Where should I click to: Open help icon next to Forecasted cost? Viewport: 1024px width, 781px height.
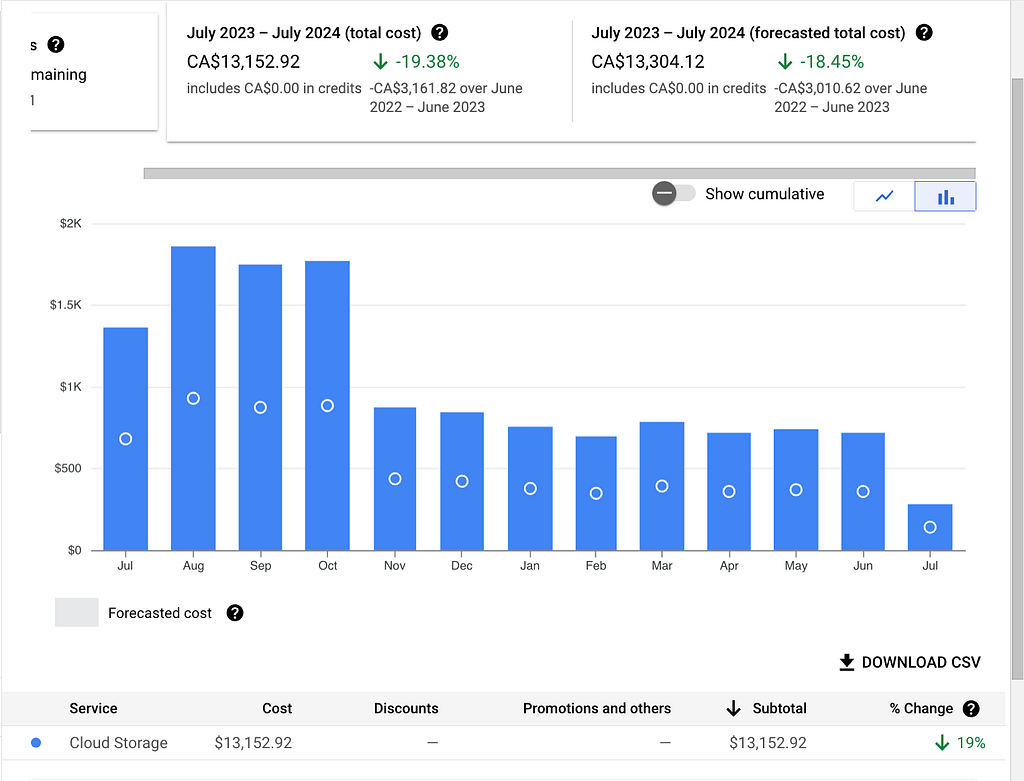[234, 613]
